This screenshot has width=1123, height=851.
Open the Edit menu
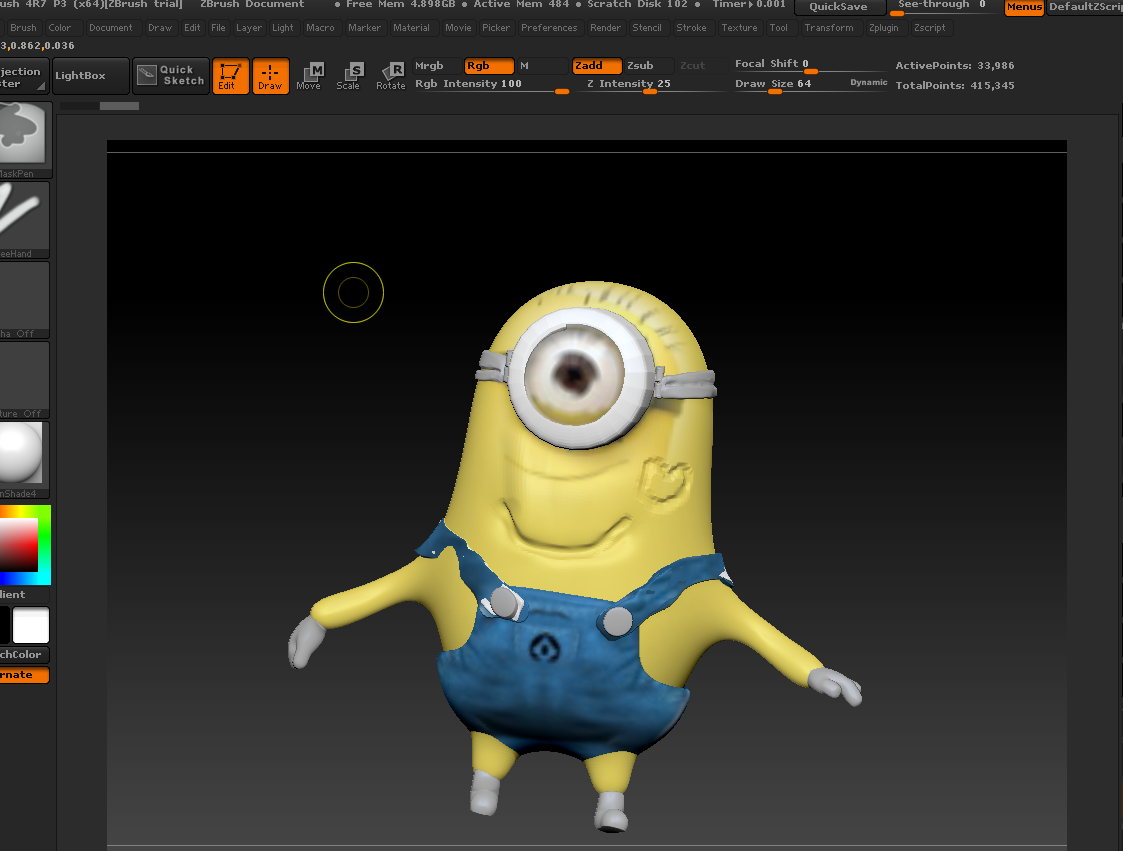point(192,28)
